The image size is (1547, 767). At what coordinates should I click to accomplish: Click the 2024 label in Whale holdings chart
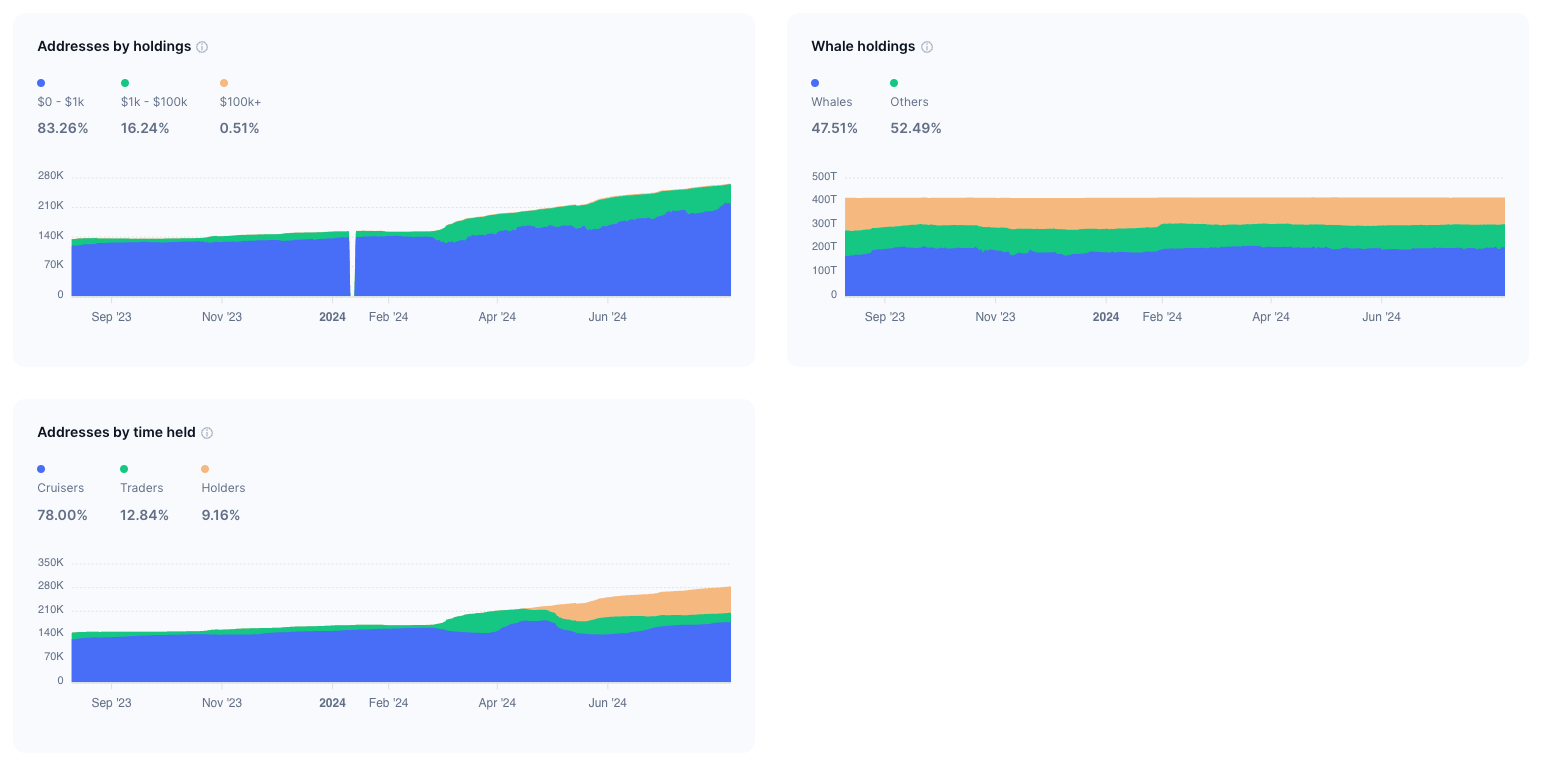click(1106, 317)
